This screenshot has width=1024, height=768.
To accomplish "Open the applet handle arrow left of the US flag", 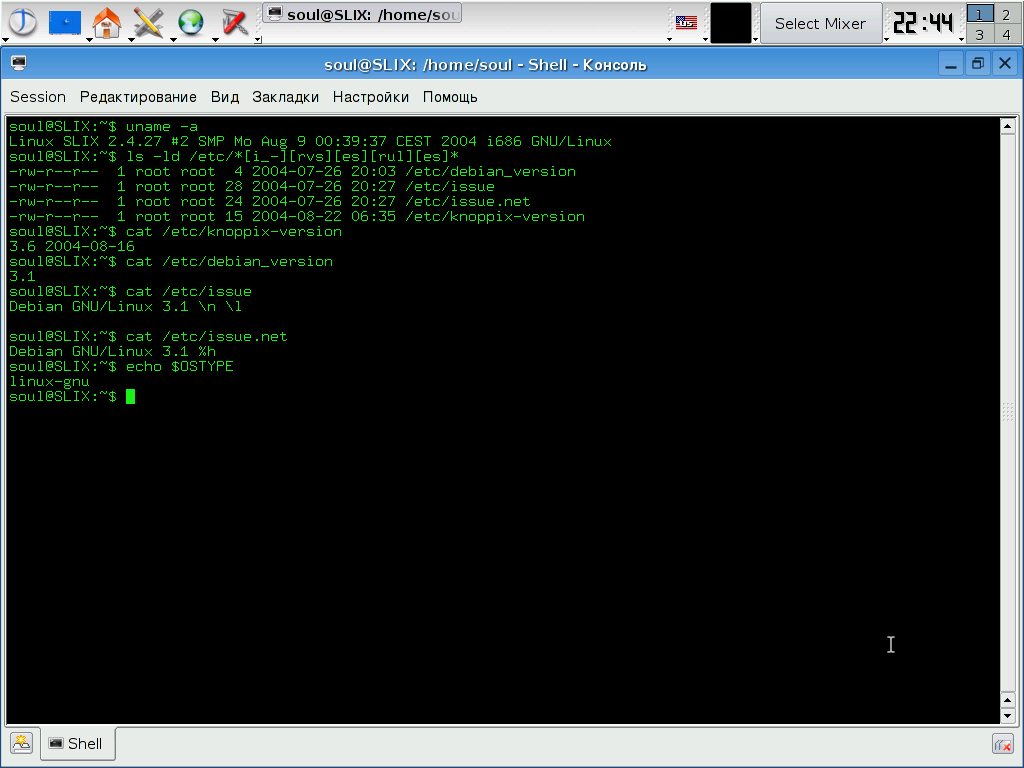I will [x=669, y=39].
